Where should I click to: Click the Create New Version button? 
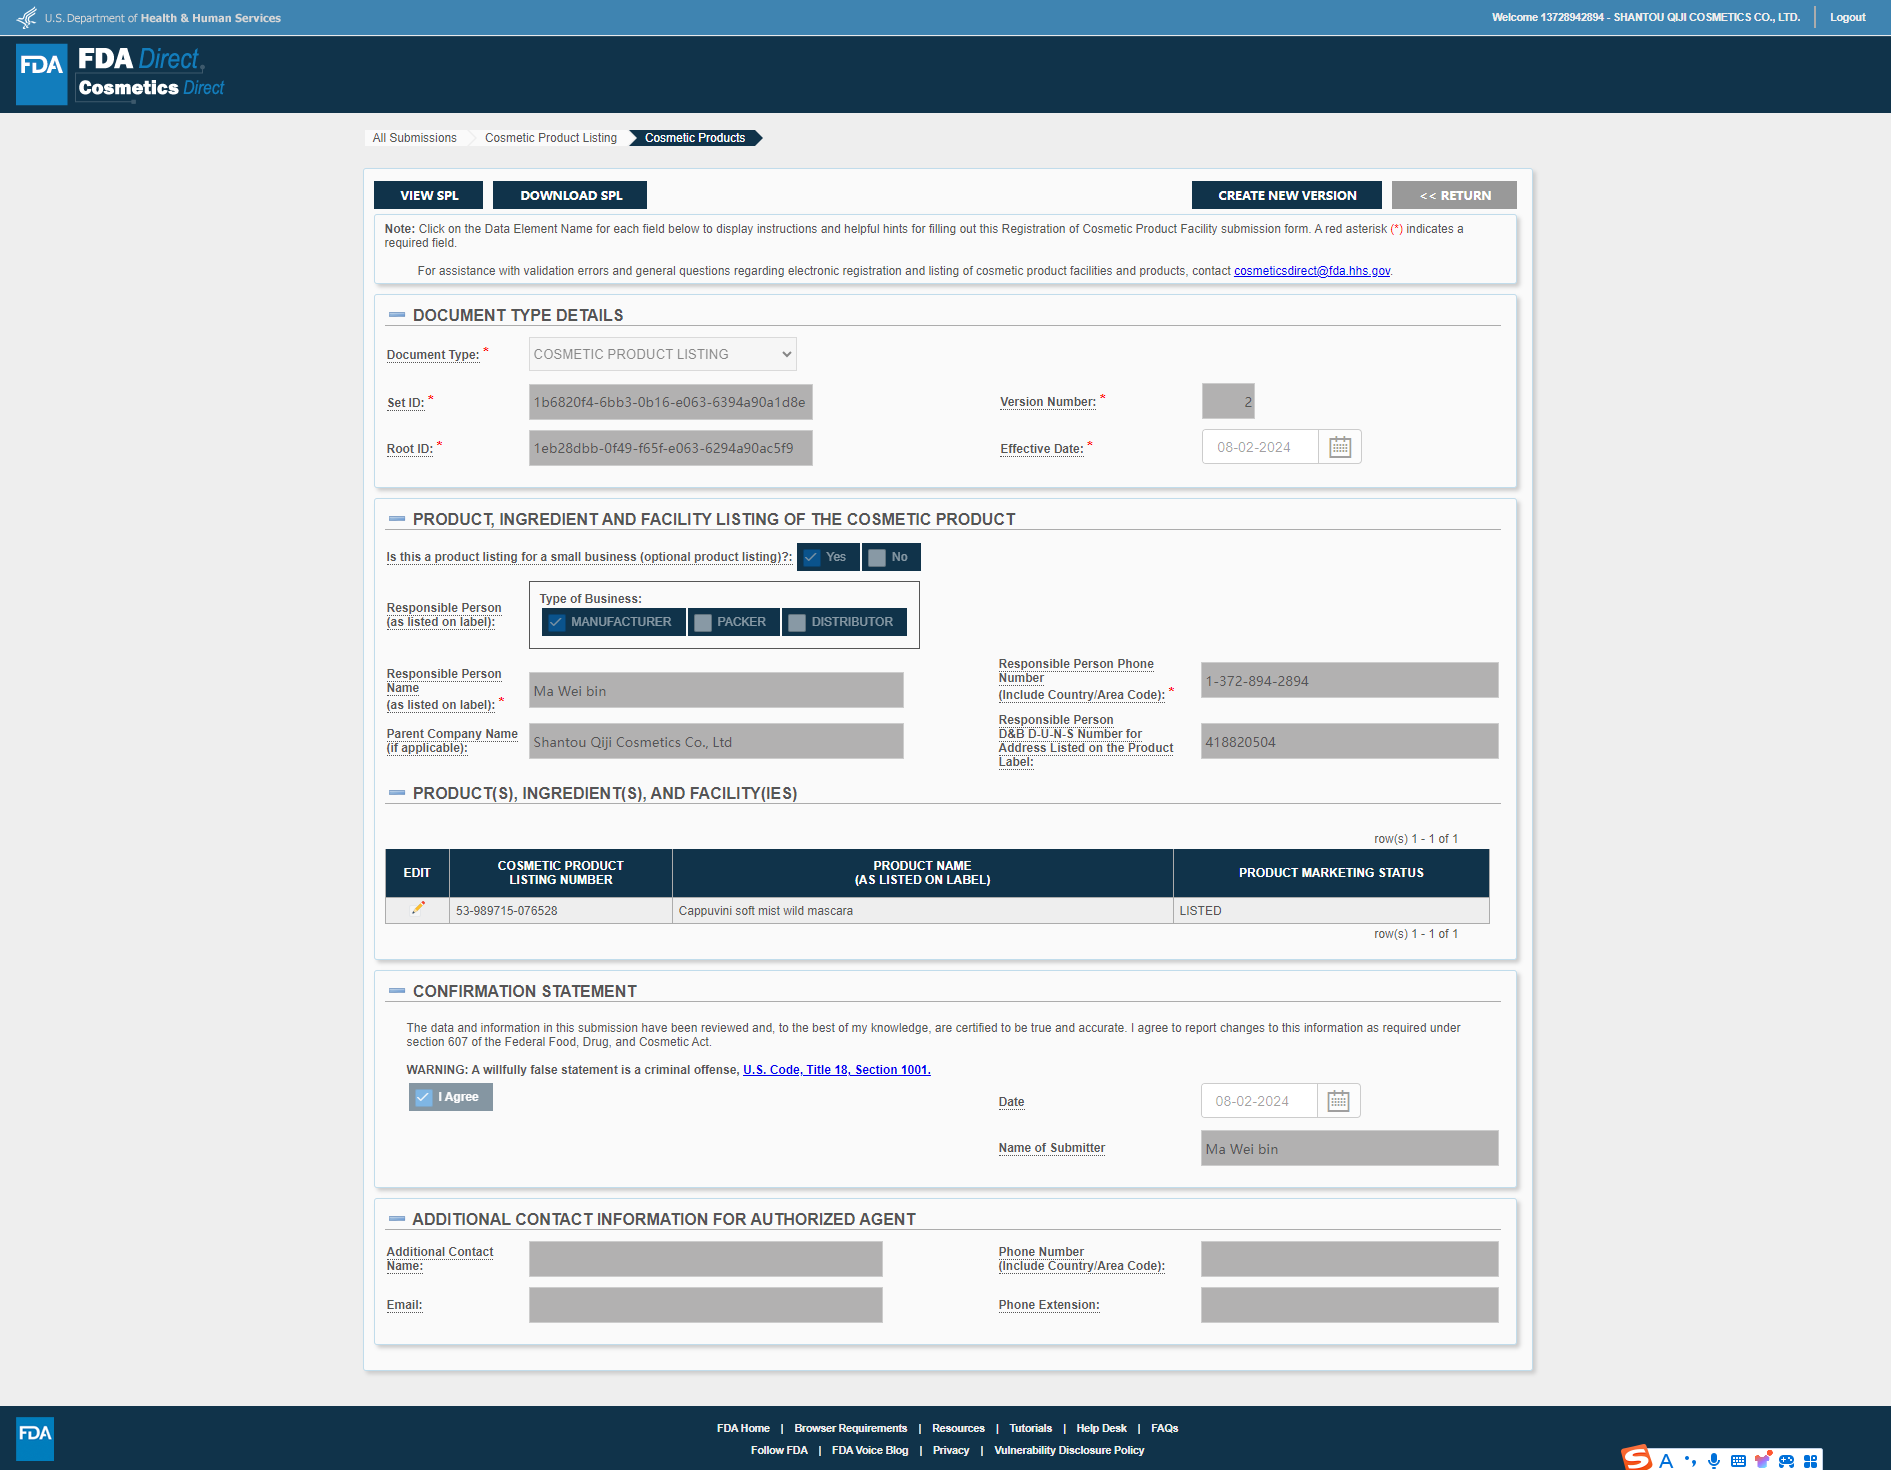pyautogui.click(x=1286, y=195)
